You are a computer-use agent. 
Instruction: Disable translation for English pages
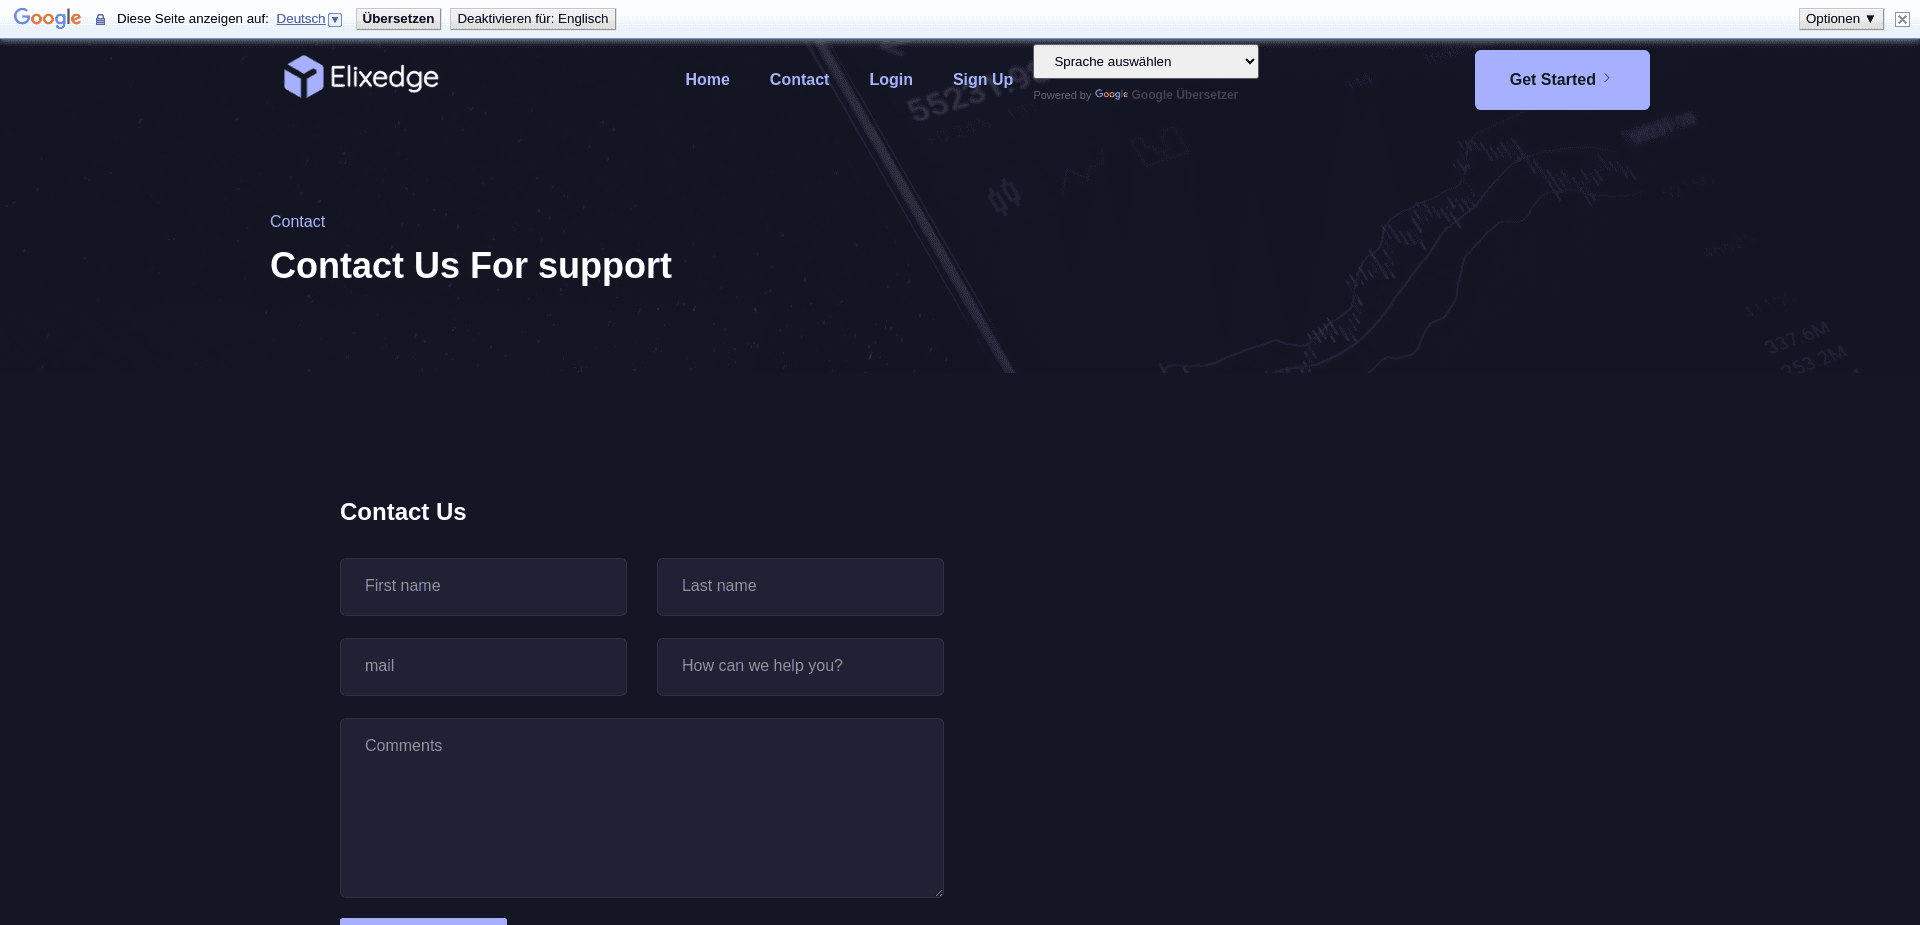tap(532, 18)
